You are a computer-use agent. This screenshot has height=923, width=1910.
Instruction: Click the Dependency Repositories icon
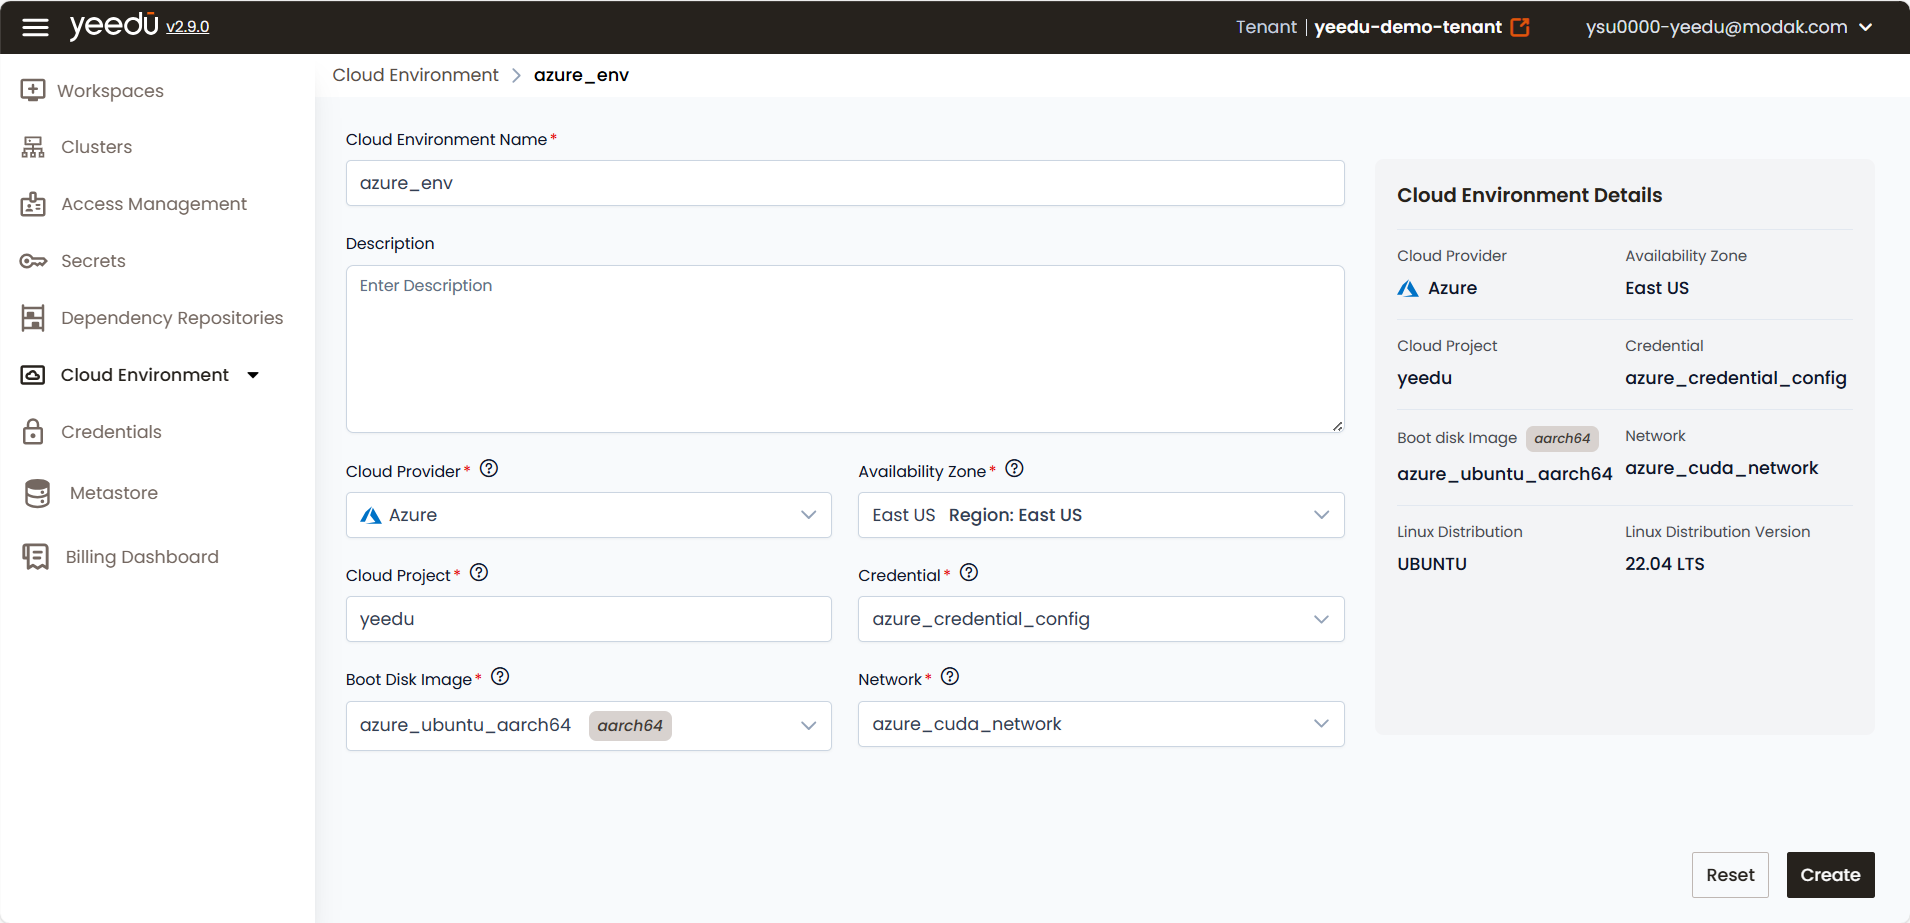33,318
